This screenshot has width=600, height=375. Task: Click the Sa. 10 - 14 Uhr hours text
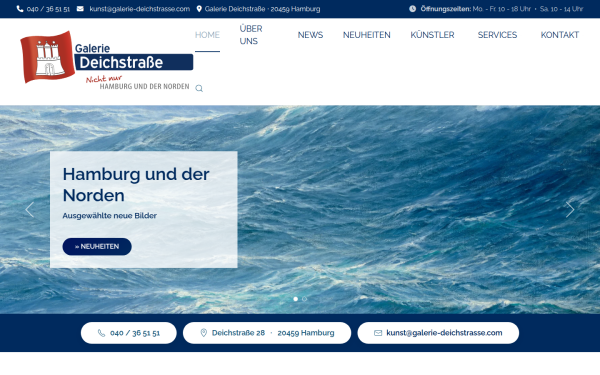(561, 9)
